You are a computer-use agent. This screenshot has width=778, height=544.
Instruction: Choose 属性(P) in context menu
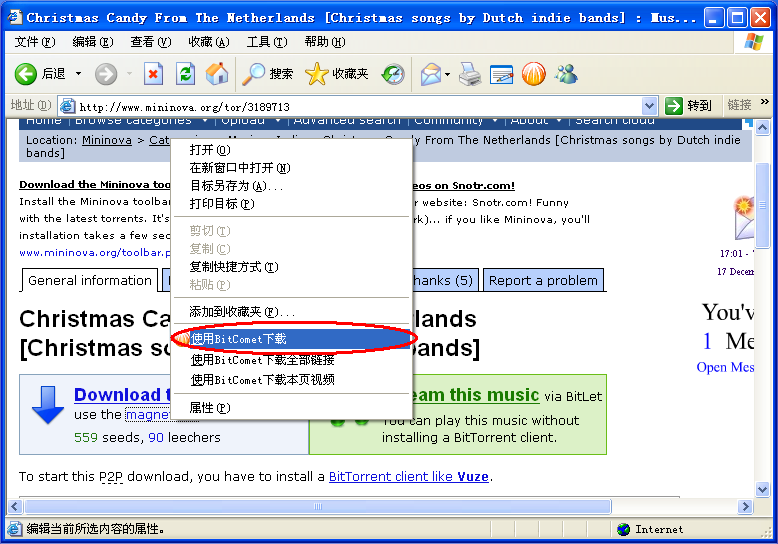(x=291, y=408)
